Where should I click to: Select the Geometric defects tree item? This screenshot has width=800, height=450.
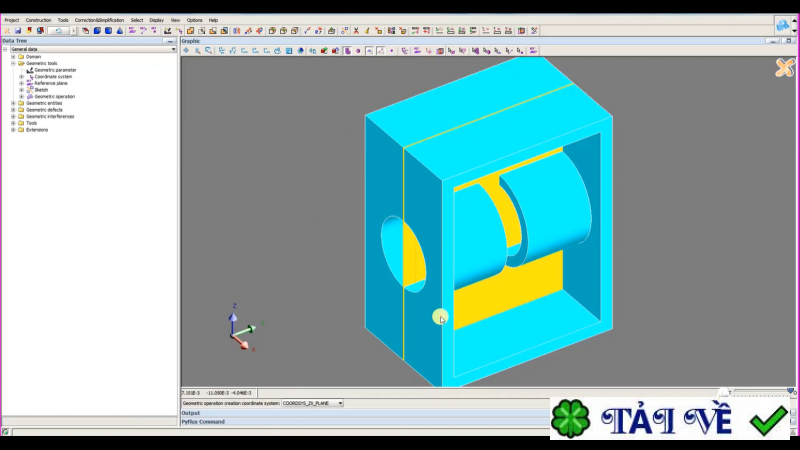(44, 110)
